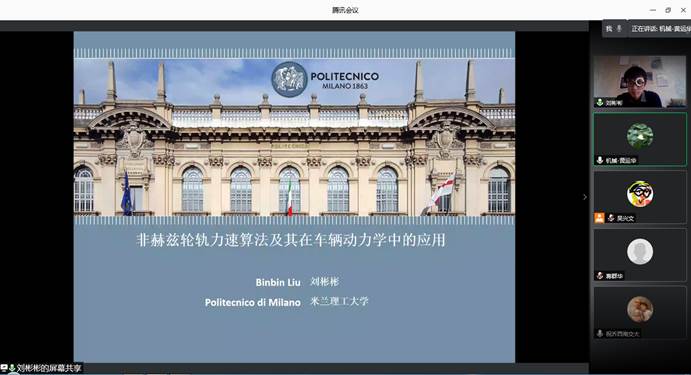This screenshot has height=375, width=691.
Task: Restore down the 腾讯会议 window
Action: pyautogui.click(x=668, y=10)
